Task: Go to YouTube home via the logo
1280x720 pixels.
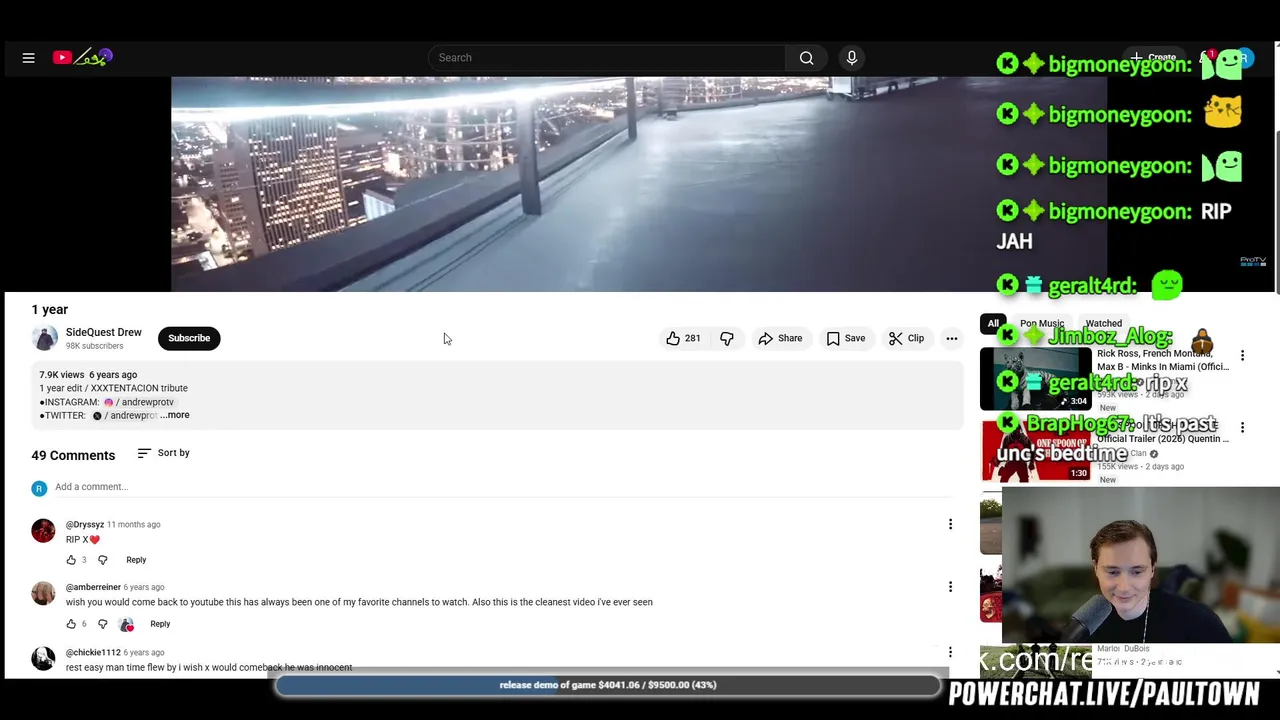Action: pyautogui.click(x=82, y=58)
